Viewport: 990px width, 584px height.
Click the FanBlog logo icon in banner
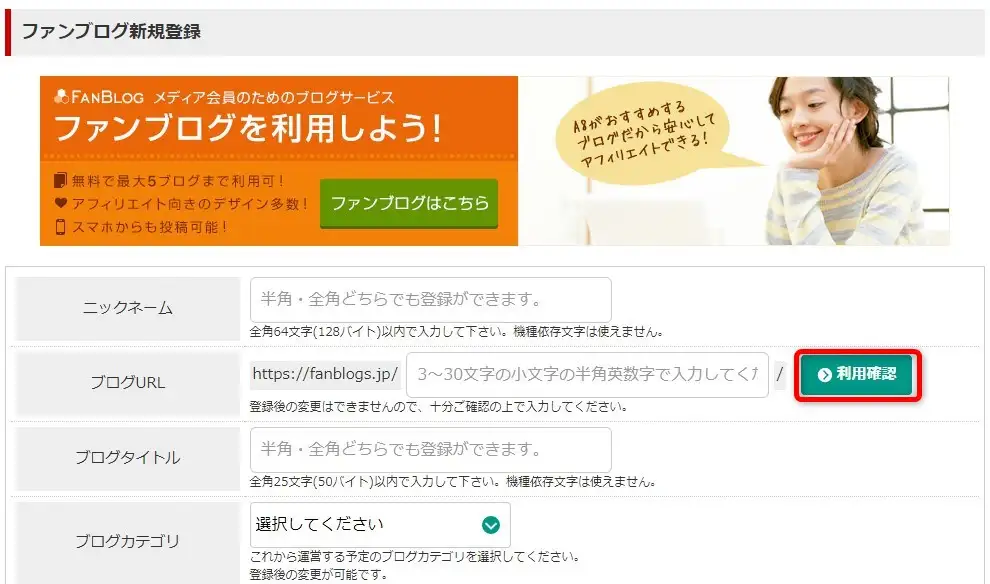click(61, 97)
